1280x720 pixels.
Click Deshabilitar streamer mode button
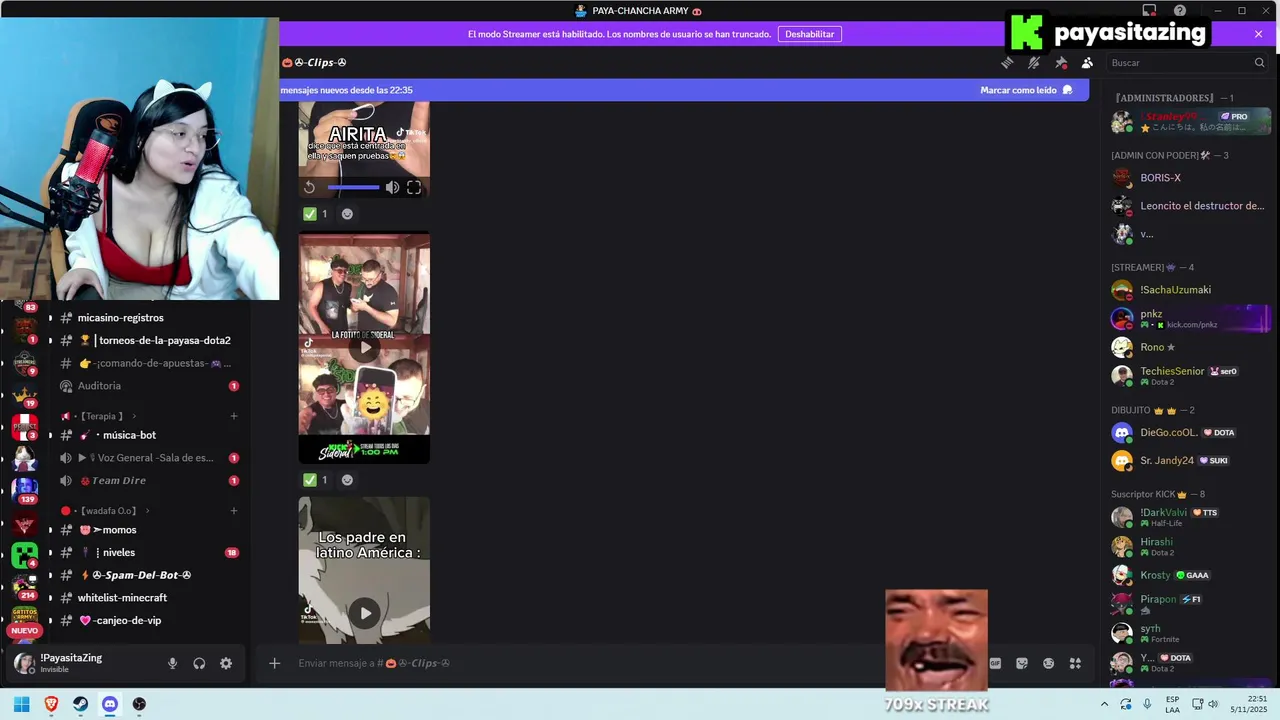click(809, 34)
